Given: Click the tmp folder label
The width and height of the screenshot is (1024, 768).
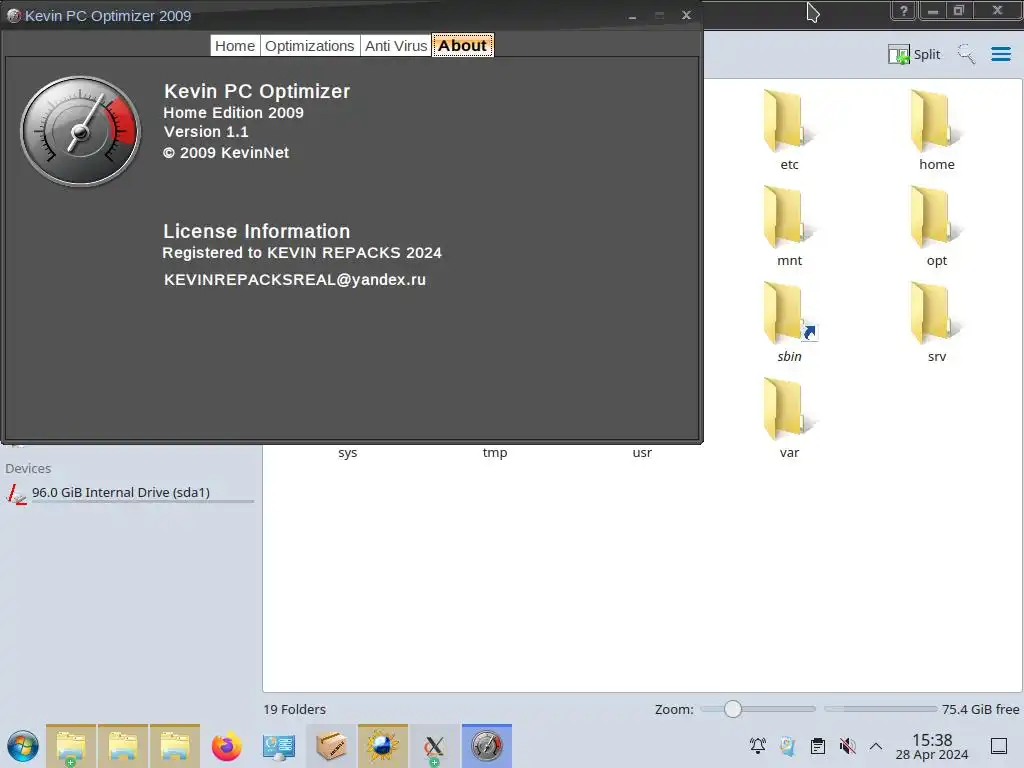Looking at the screenshot, I should 494,453.
